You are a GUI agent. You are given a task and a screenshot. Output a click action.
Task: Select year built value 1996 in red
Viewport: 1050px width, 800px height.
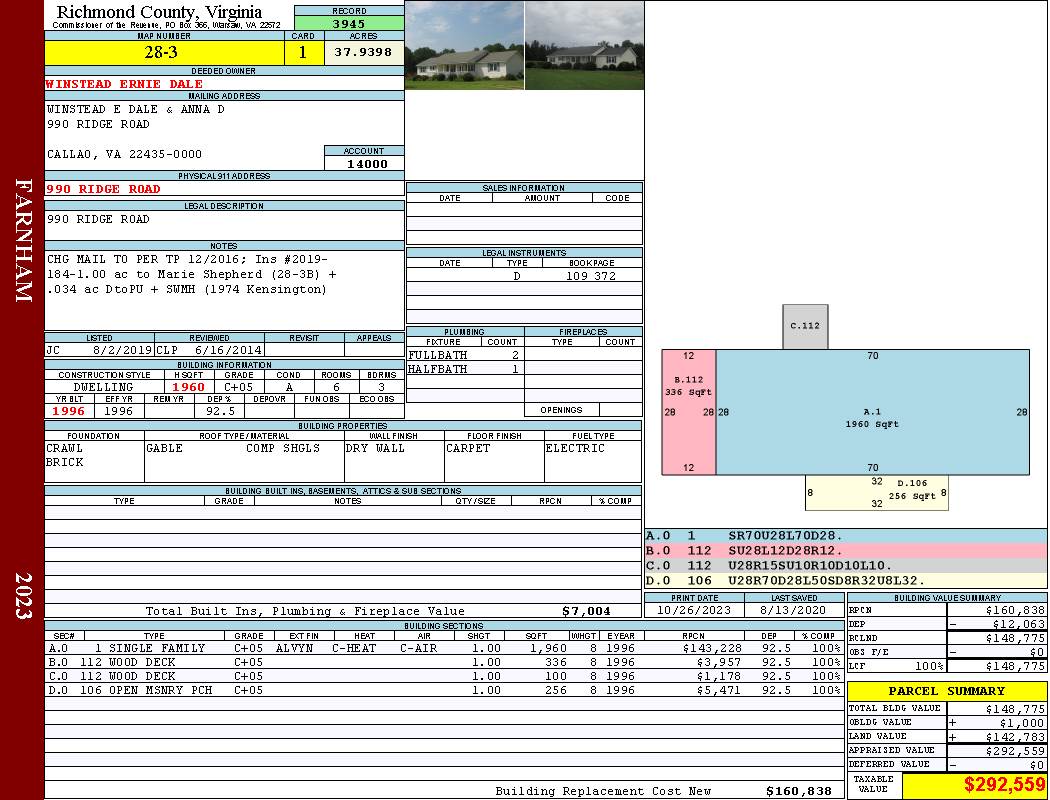click(x=69, y=411)
